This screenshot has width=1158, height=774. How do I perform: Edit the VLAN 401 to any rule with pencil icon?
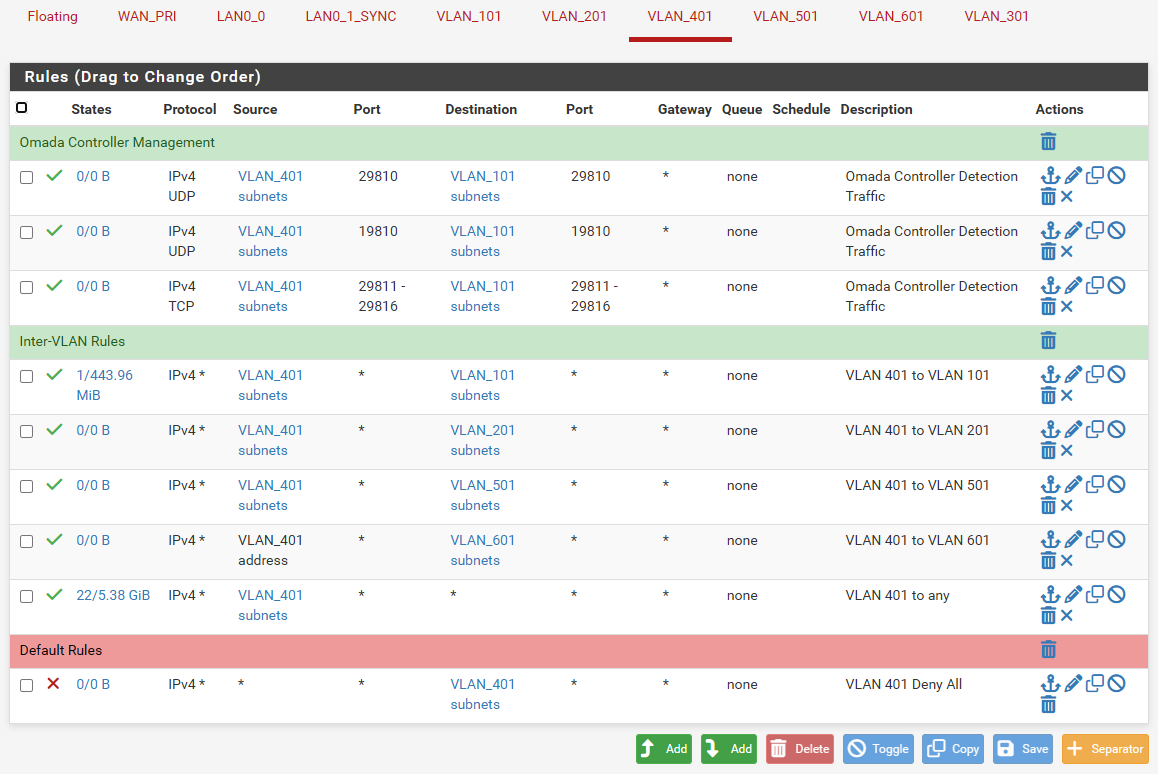tap(1073, 595)
